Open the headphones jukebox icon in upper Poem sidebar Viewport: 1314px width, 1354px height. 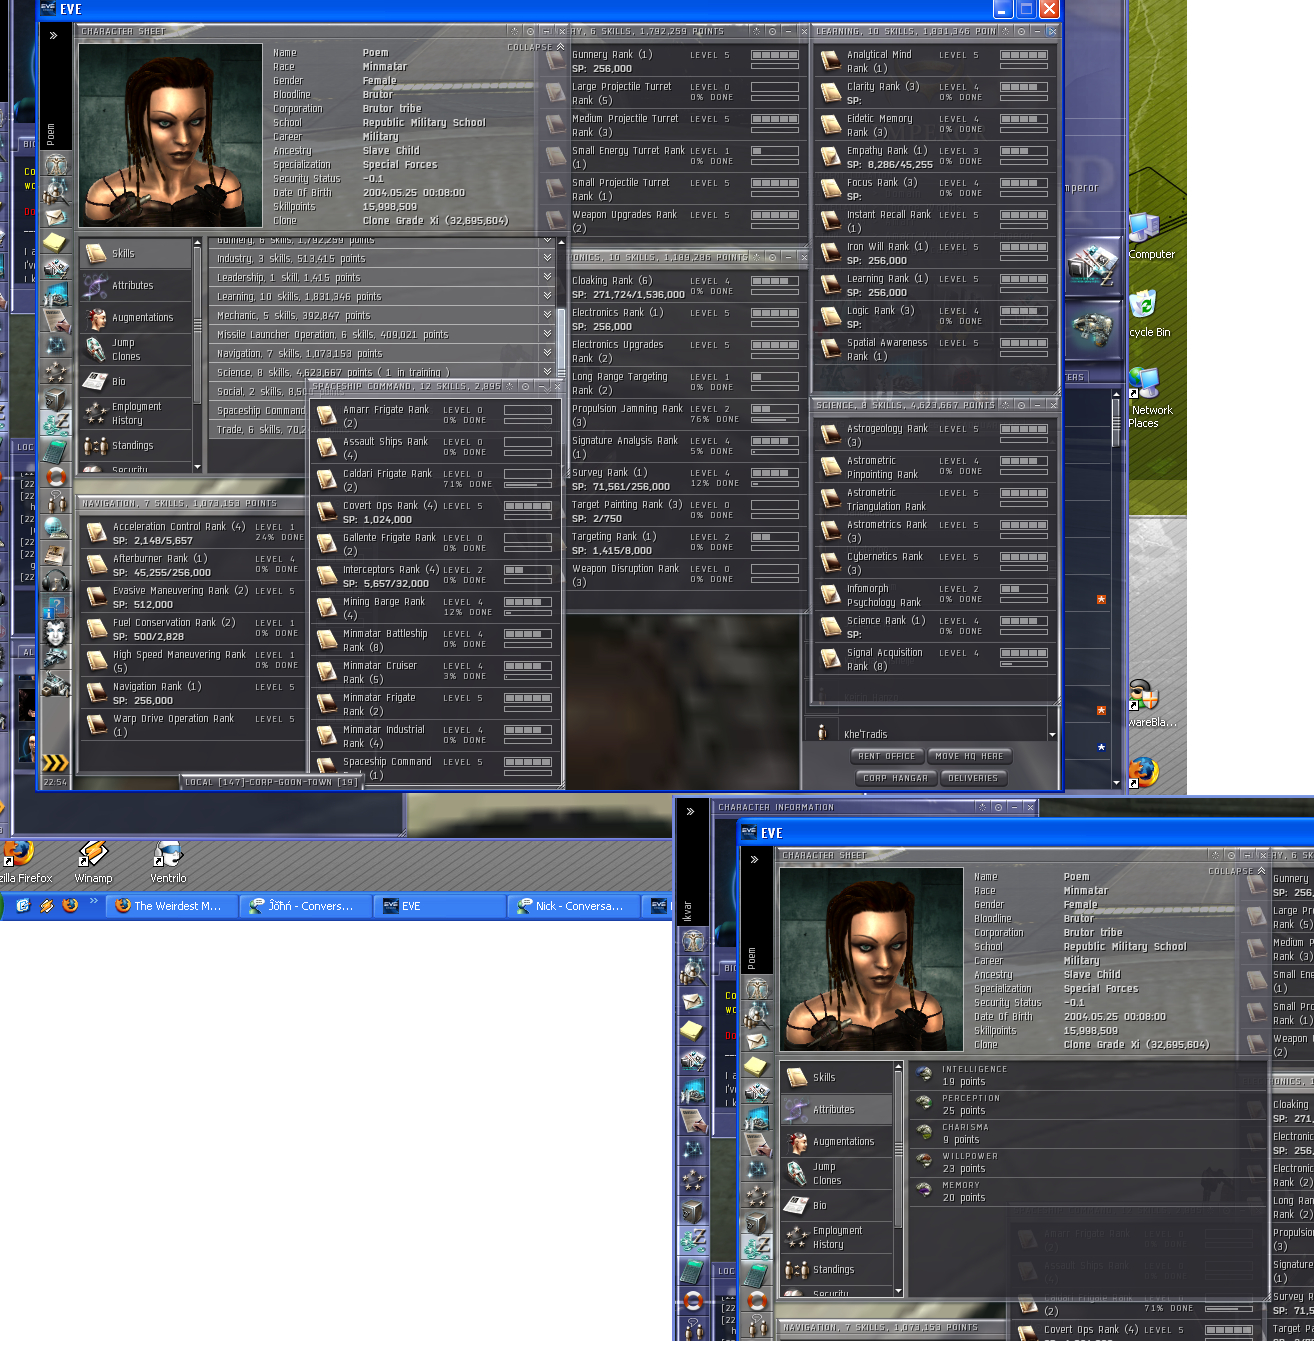(x=57, y=581)
